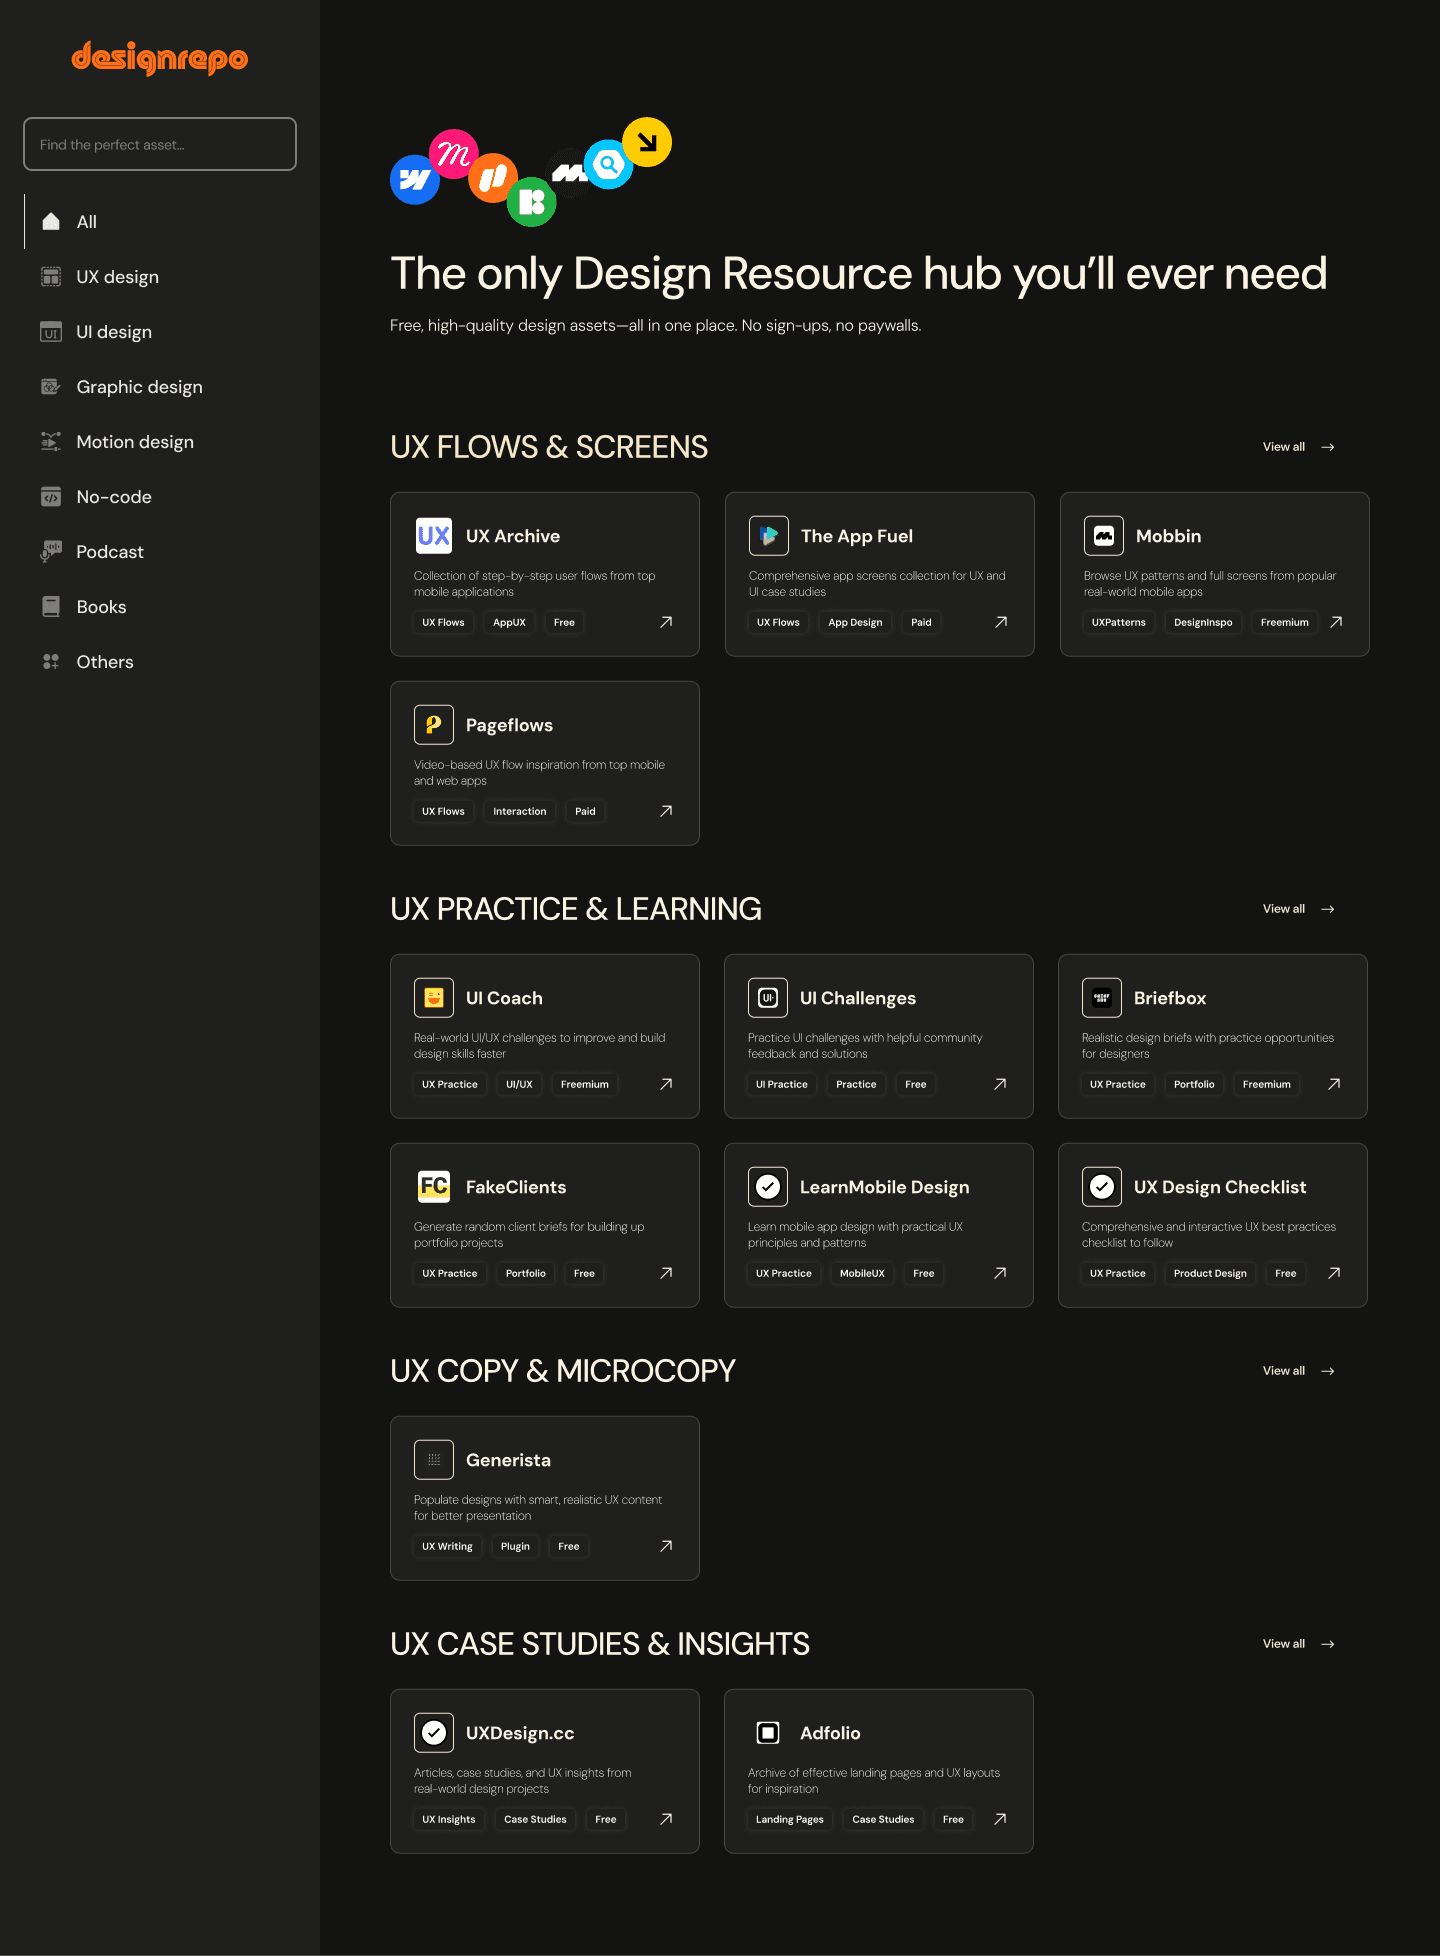Open Briefbox external link arrow
The image size is (1440, 1956).
coord(1334,1084)
